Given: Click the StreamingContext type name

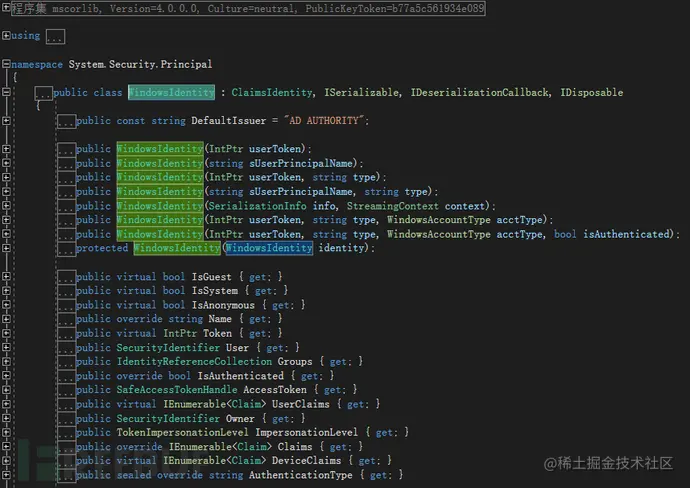Looking at the screenshot, I should pos(393,206).
